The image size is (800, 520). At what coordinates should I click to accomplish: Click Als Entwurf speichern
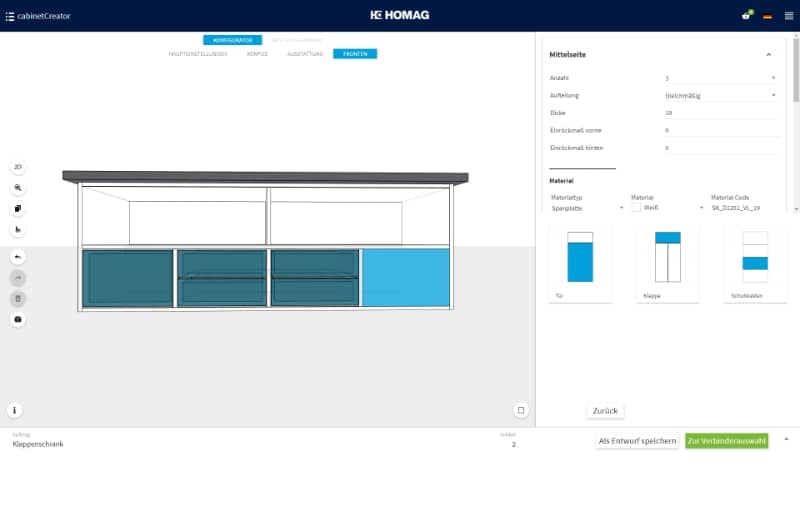(637, 441)
